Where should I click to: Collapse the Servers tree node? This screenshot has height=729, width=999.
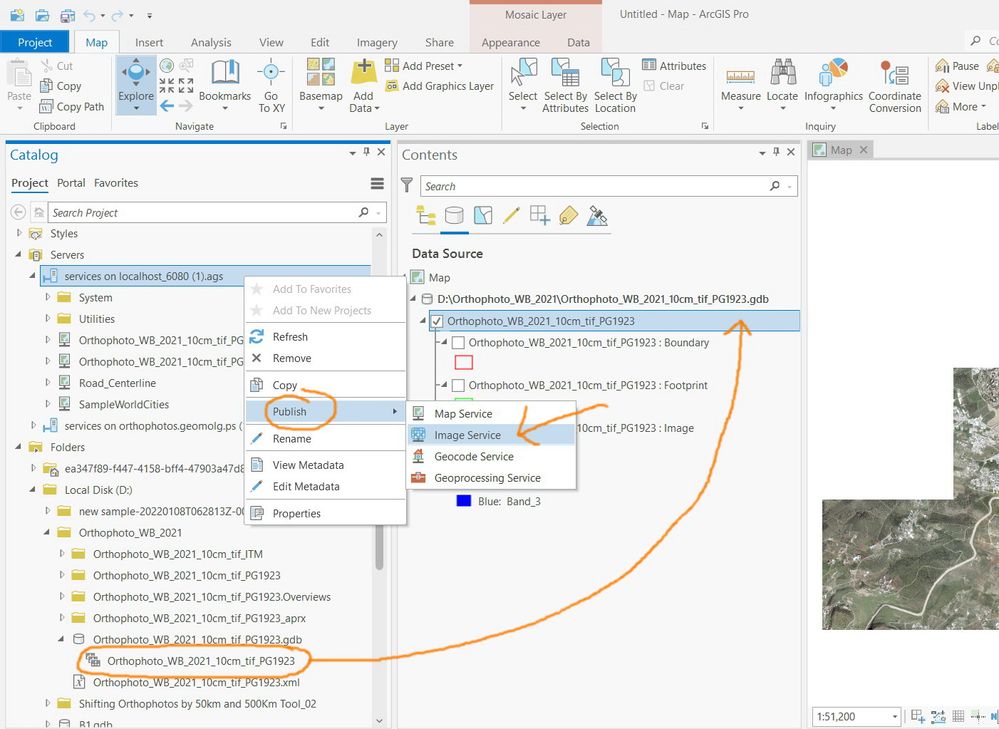coord(18,254)
